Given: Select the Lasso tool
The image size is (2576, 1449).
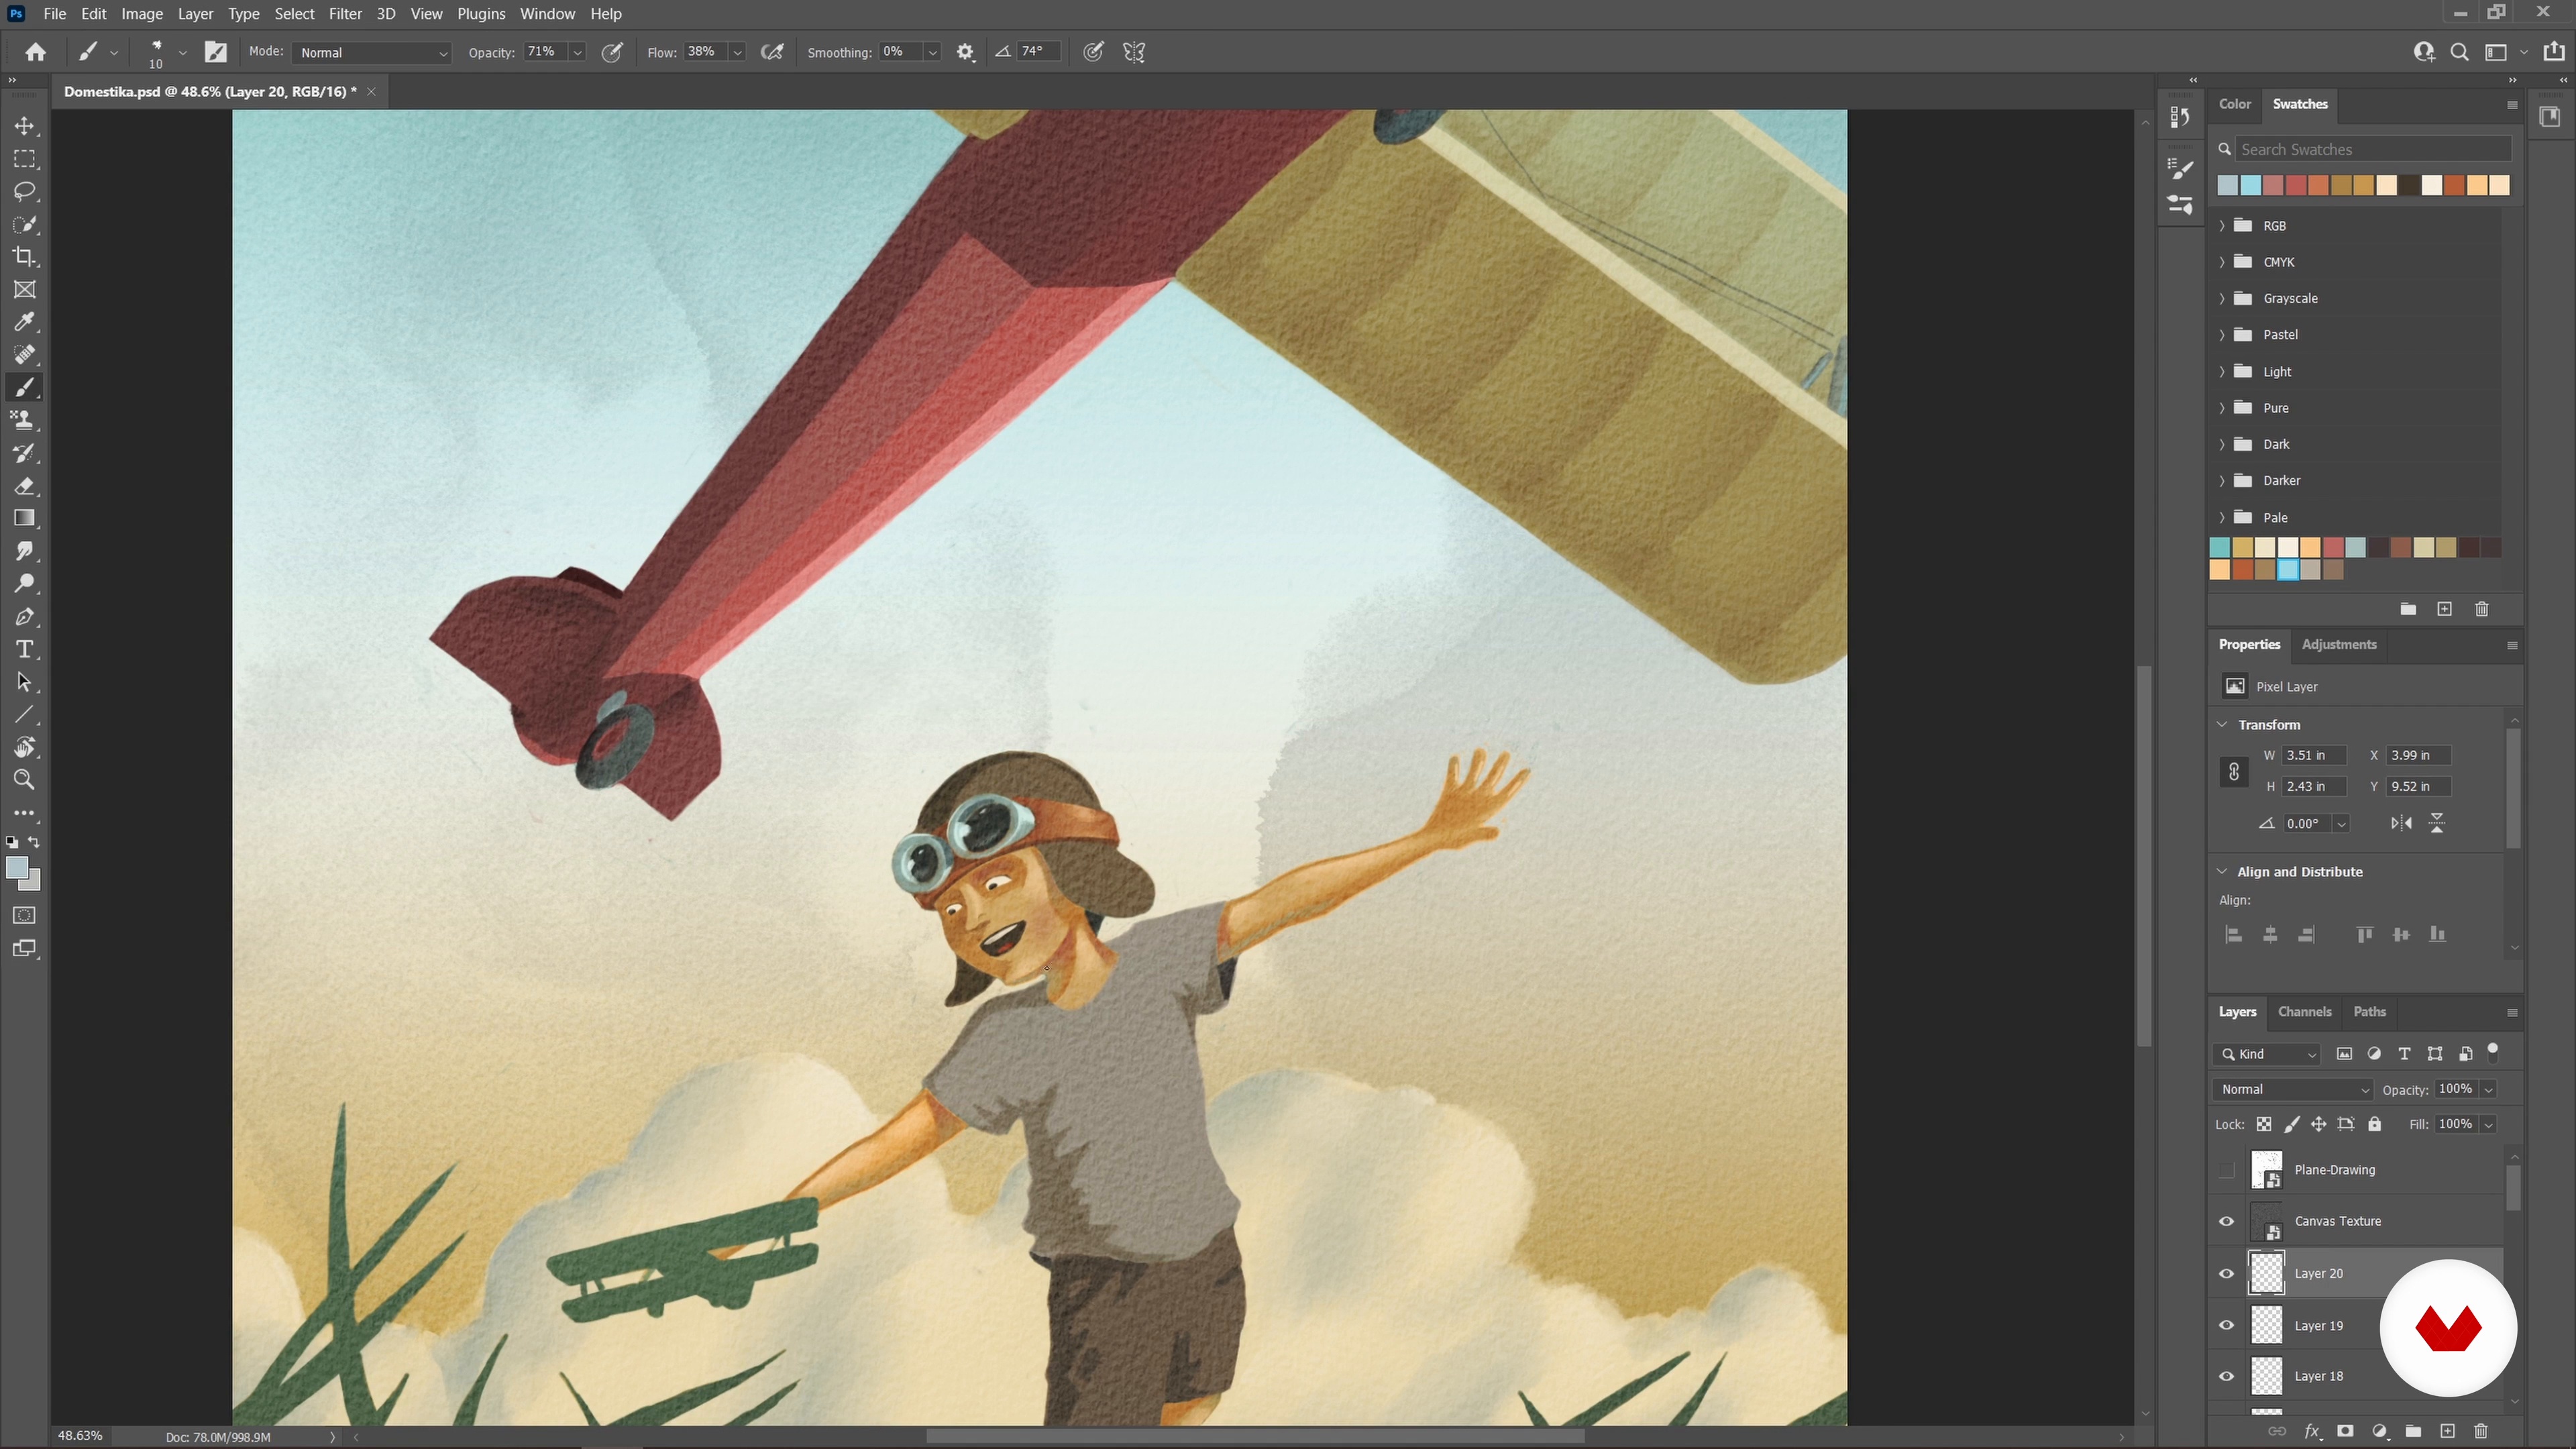Looking at the screenshot, I should [25, 192].
